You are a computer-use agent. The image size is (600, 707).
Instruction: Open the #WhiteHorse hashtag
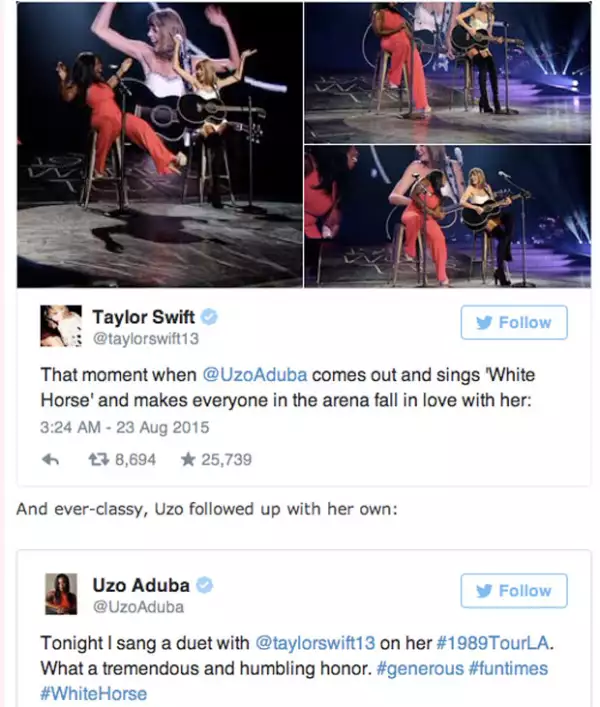(x=94, y=693)
